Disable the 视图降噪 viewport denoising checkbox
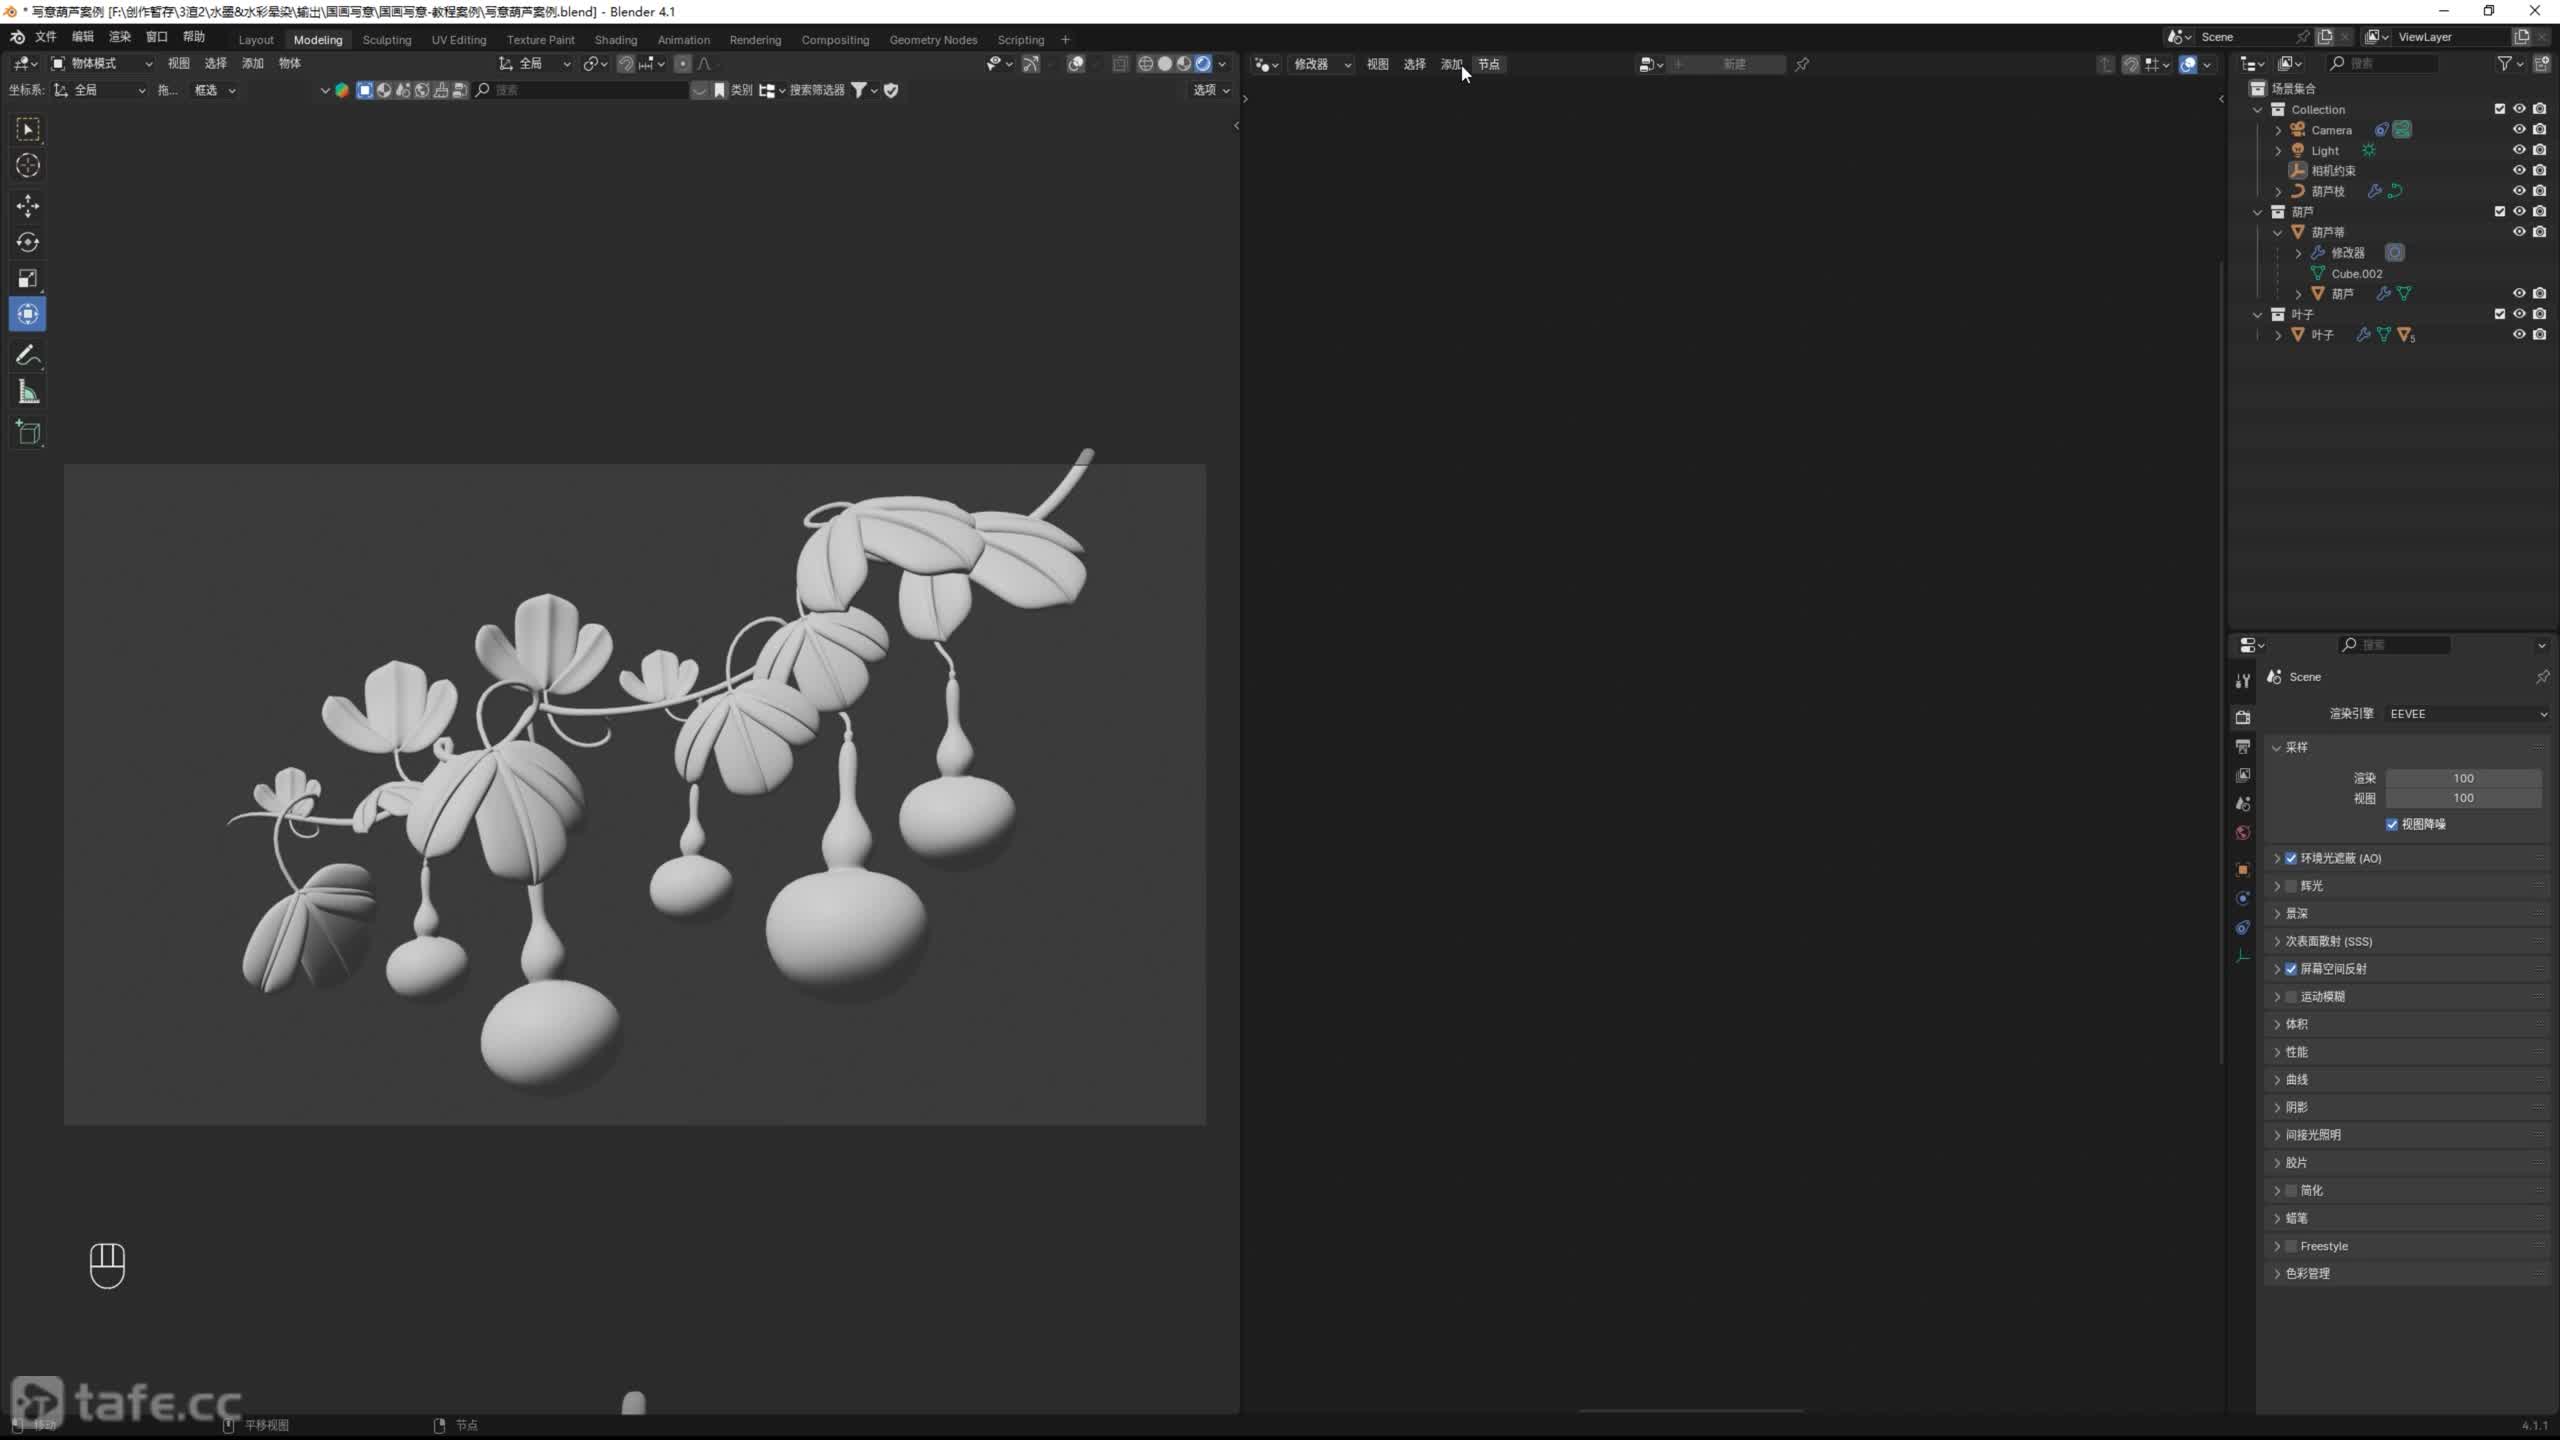The height and width of the screenshot is (1440, 2560). click(2392, 824)
